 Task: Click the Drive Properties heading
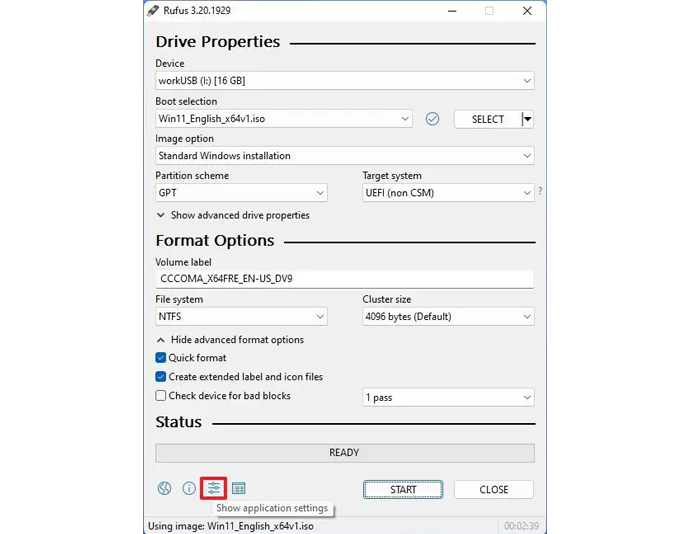(218, 42)
